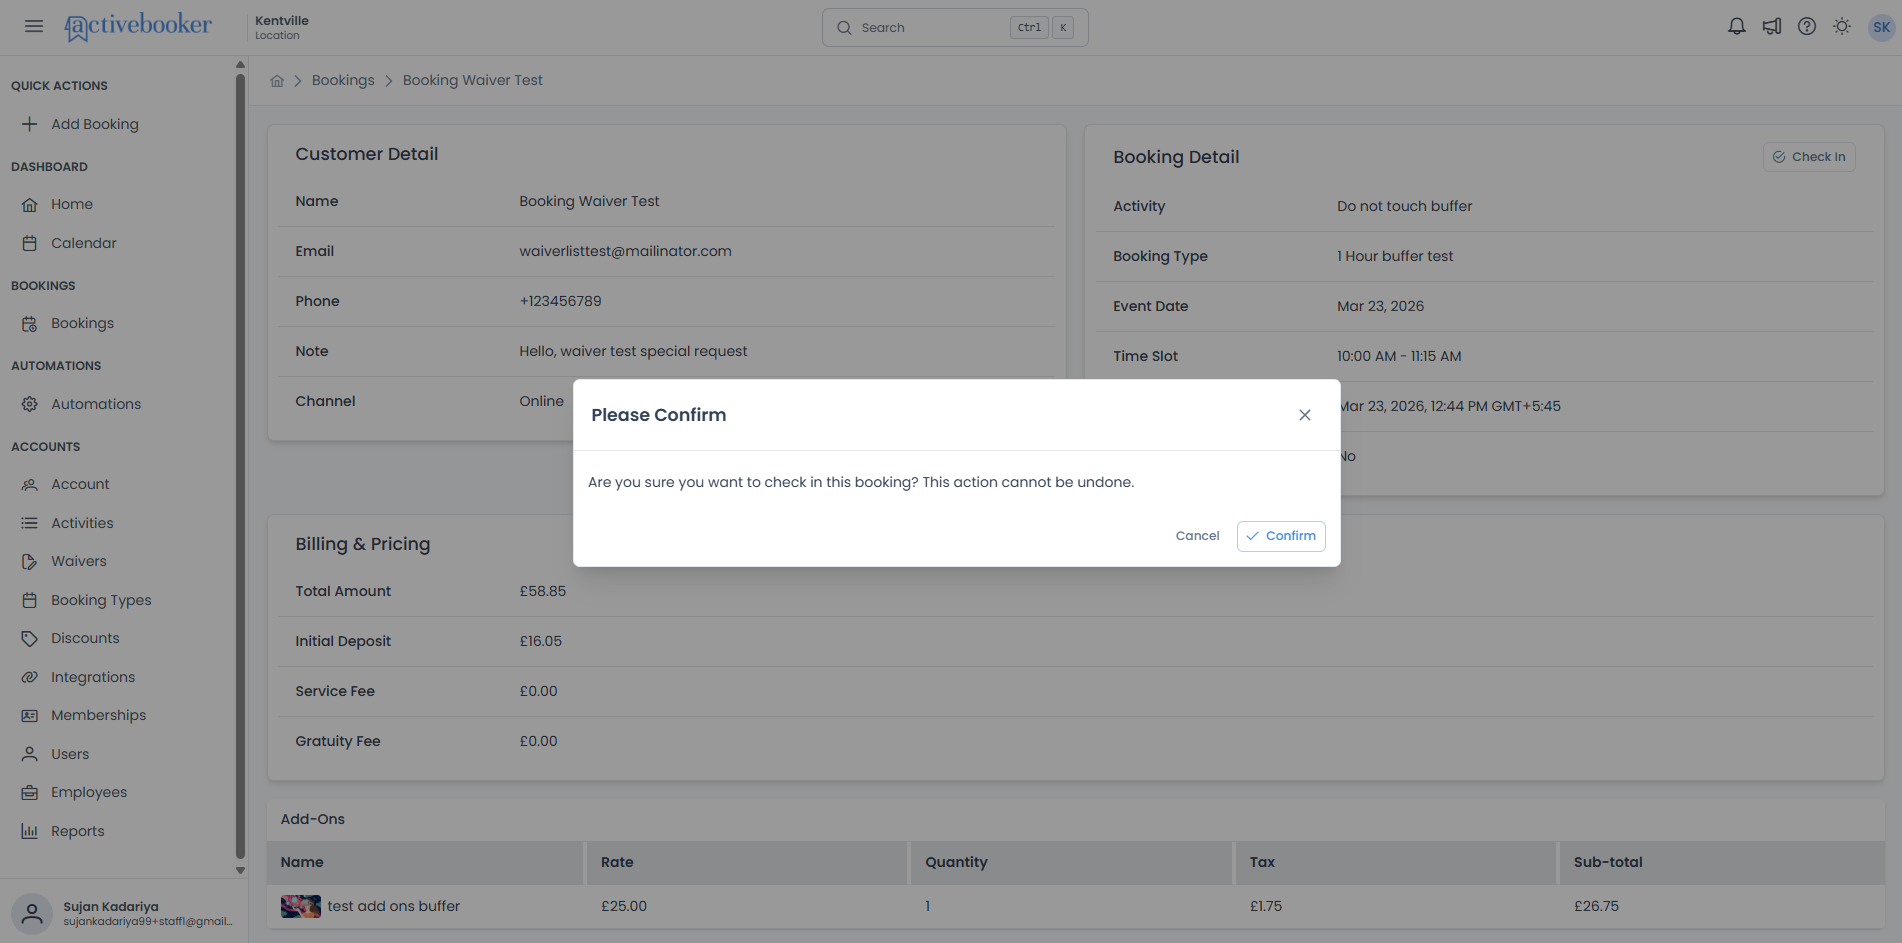Click the note Hello, waiver test special request
The height and width of the screenshot is (943, 1902).
633,351
